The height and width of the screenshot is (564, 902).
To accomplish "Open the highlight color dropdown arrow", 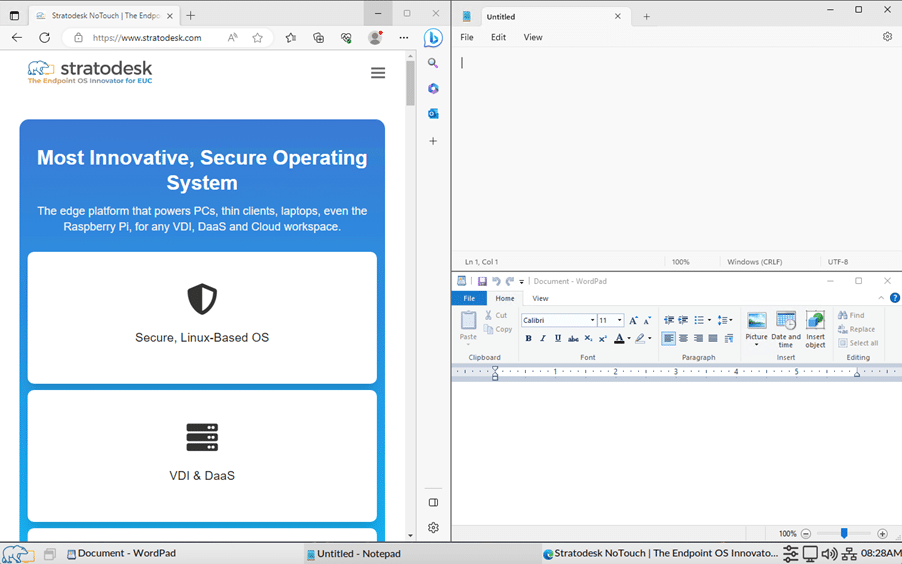I will click(649, 338).
